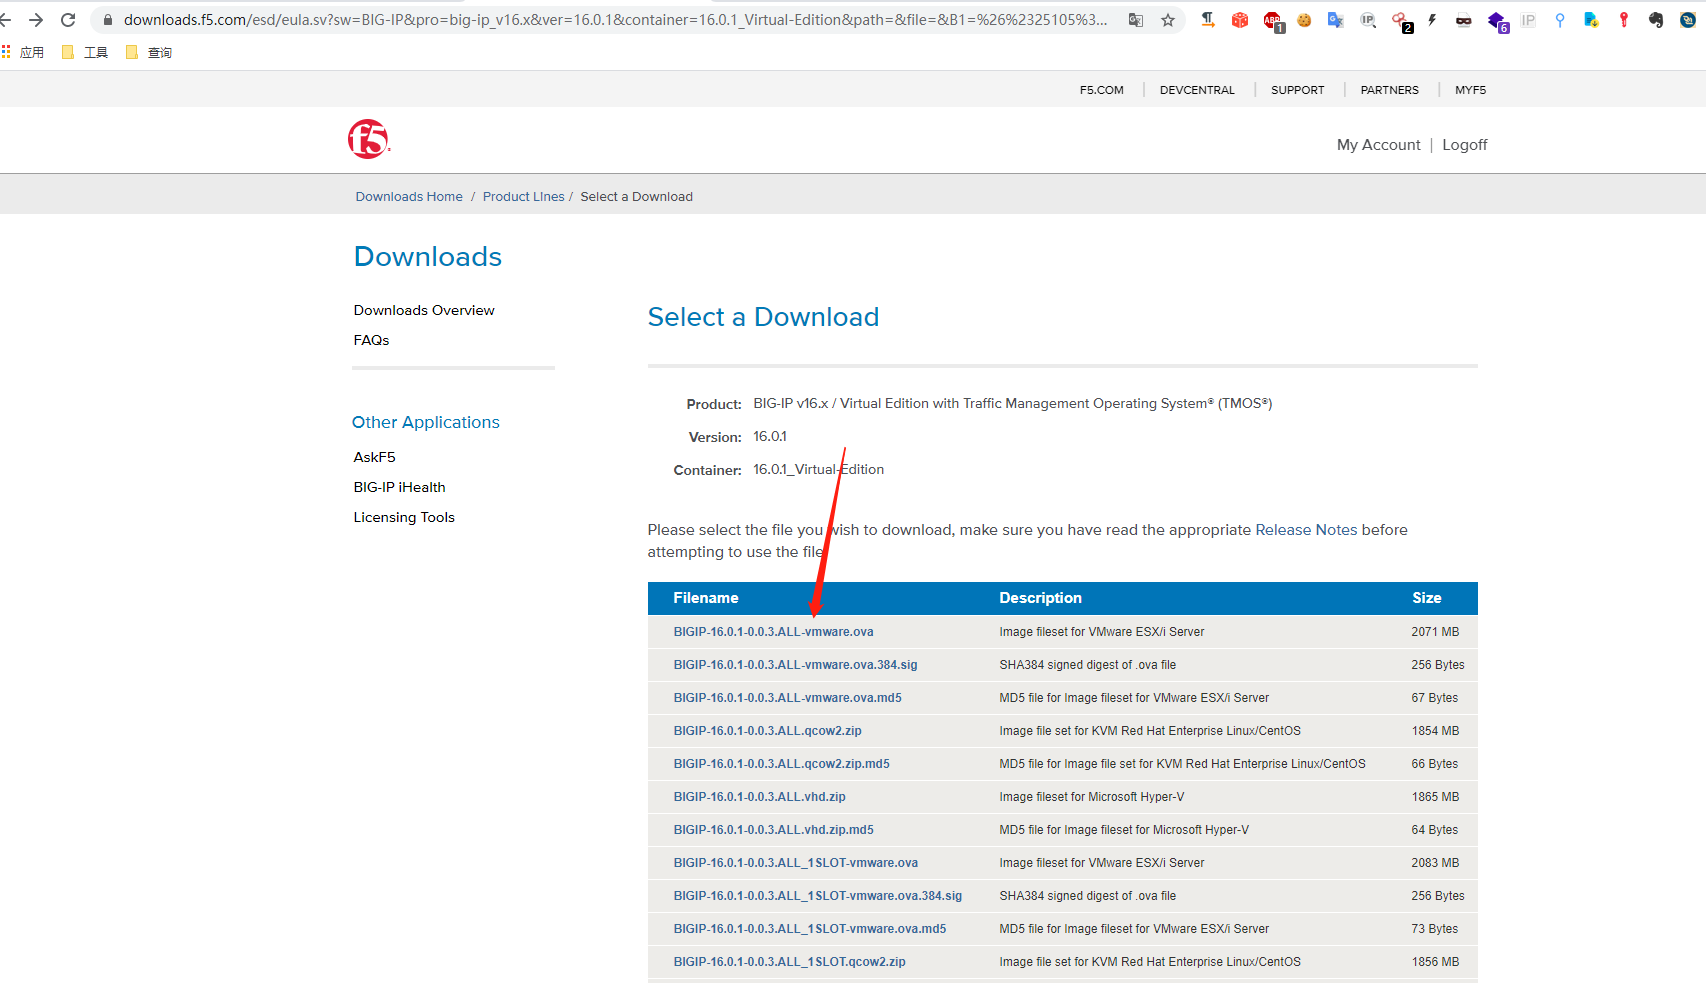Screen dimensions: 1706x983
Task: Click the round profile avatar icon
Action: 1688,20
